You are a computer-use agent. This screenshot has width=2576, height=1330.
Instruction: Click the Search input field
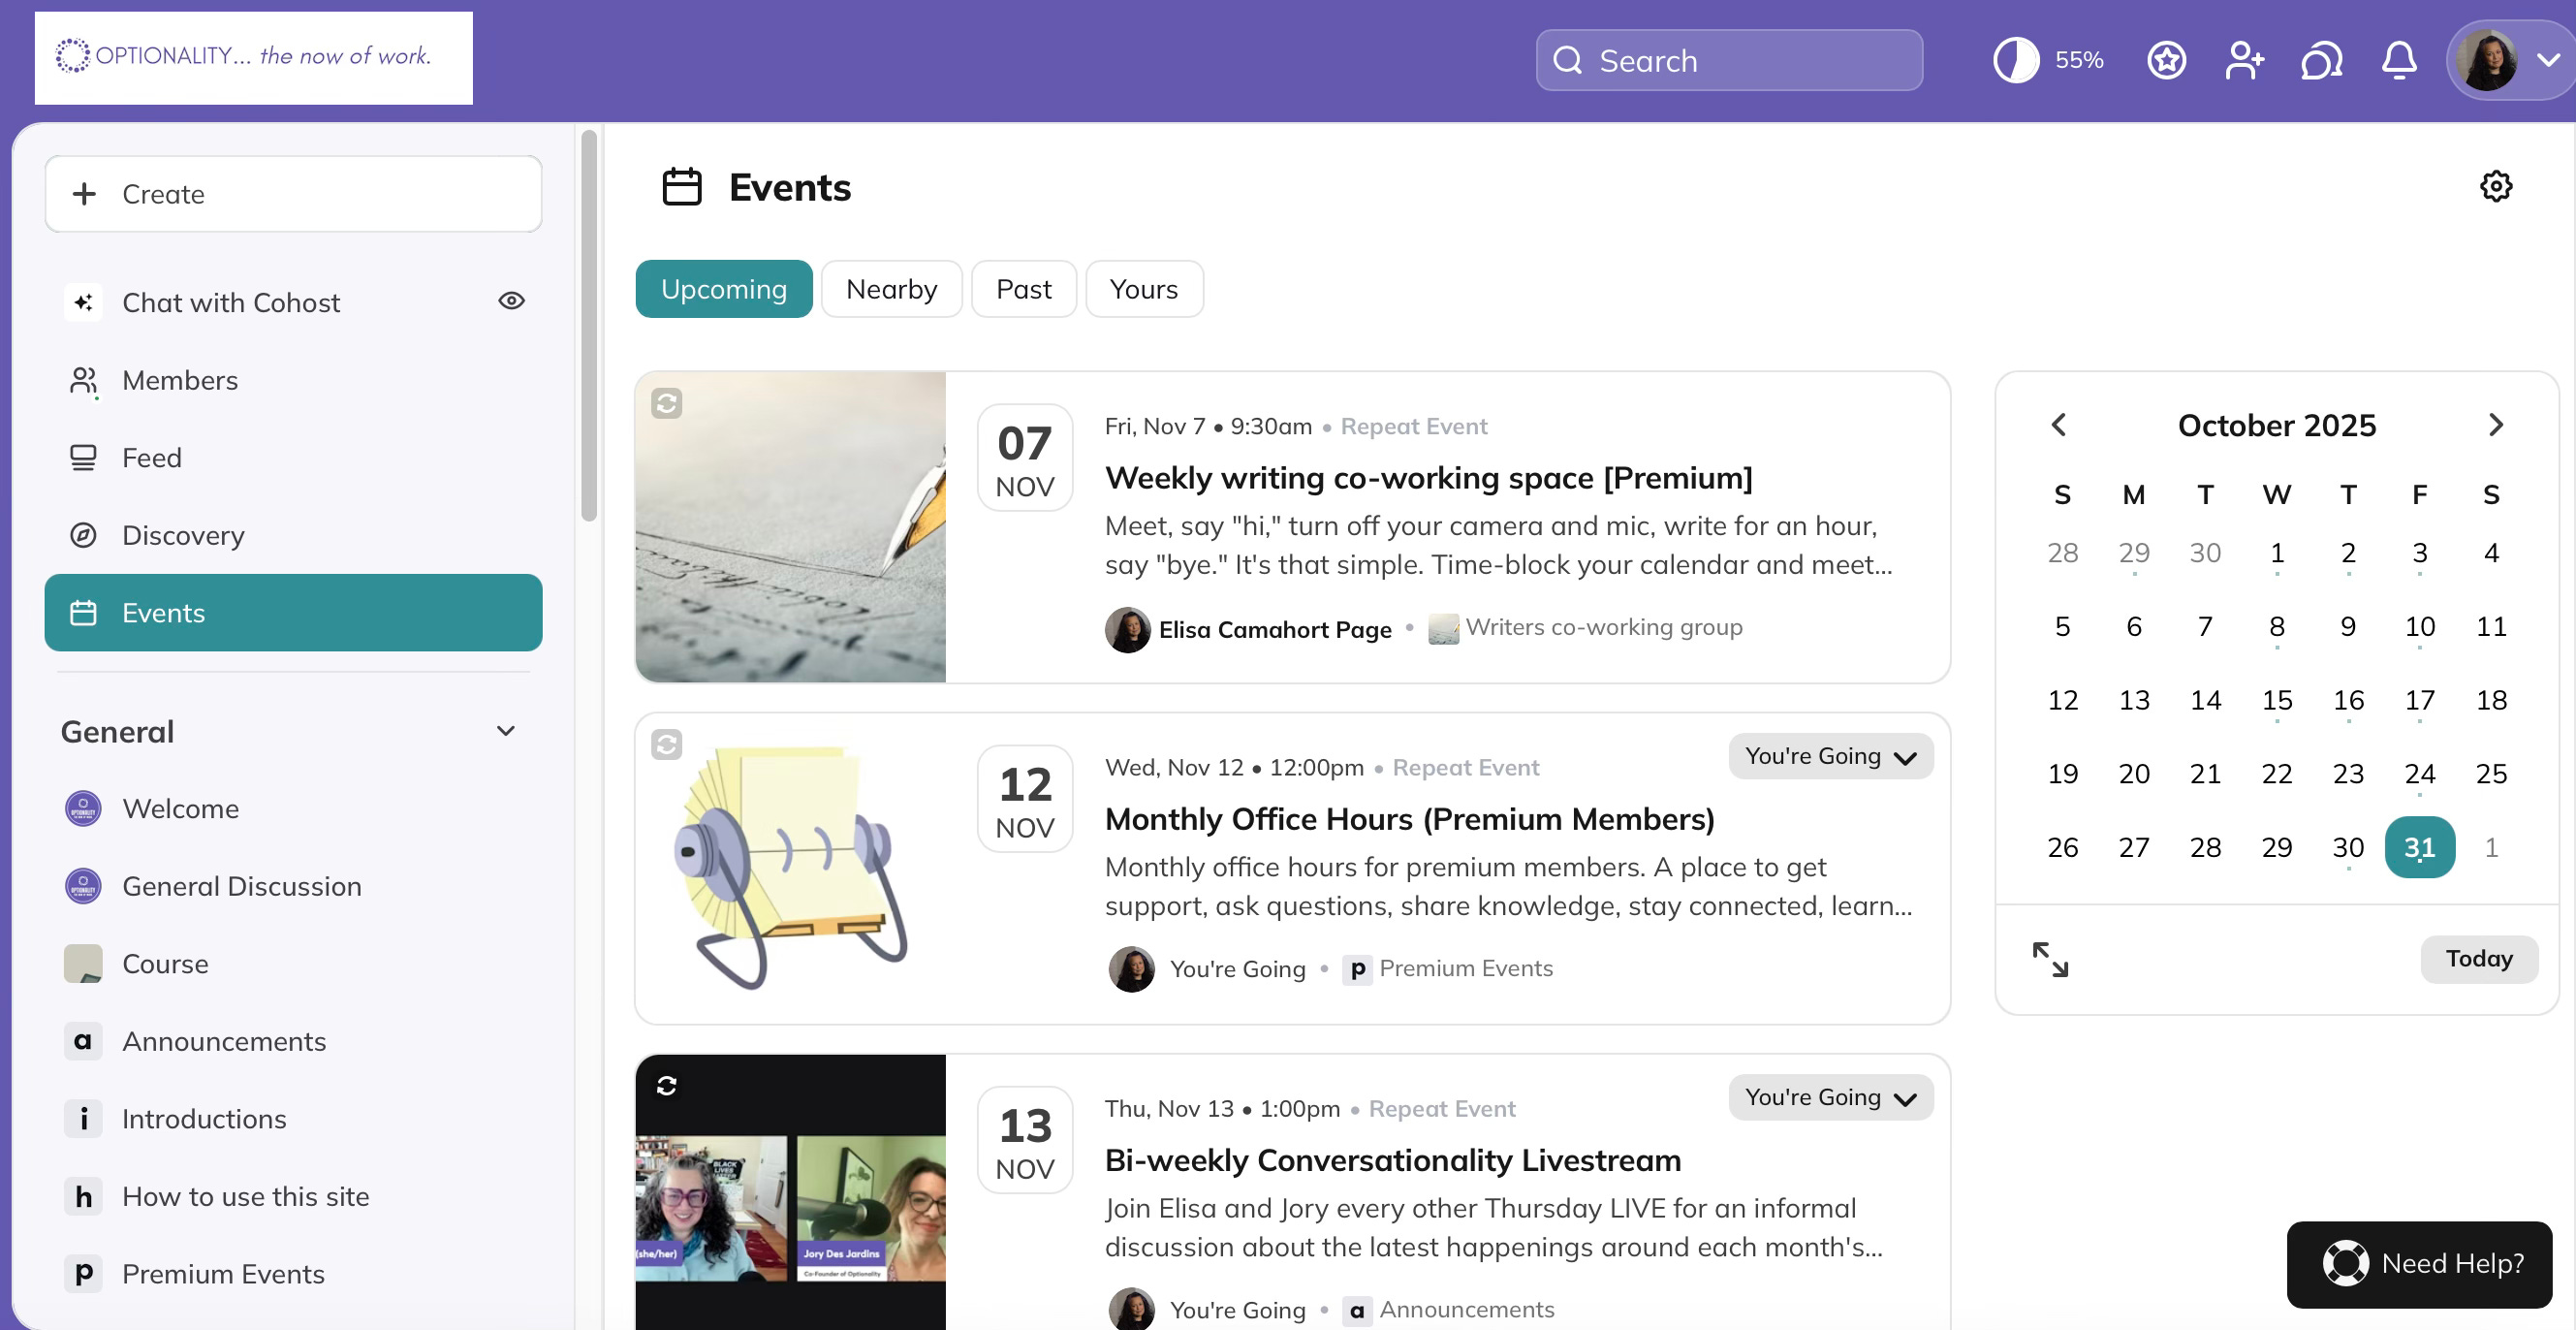point(1728,61)
